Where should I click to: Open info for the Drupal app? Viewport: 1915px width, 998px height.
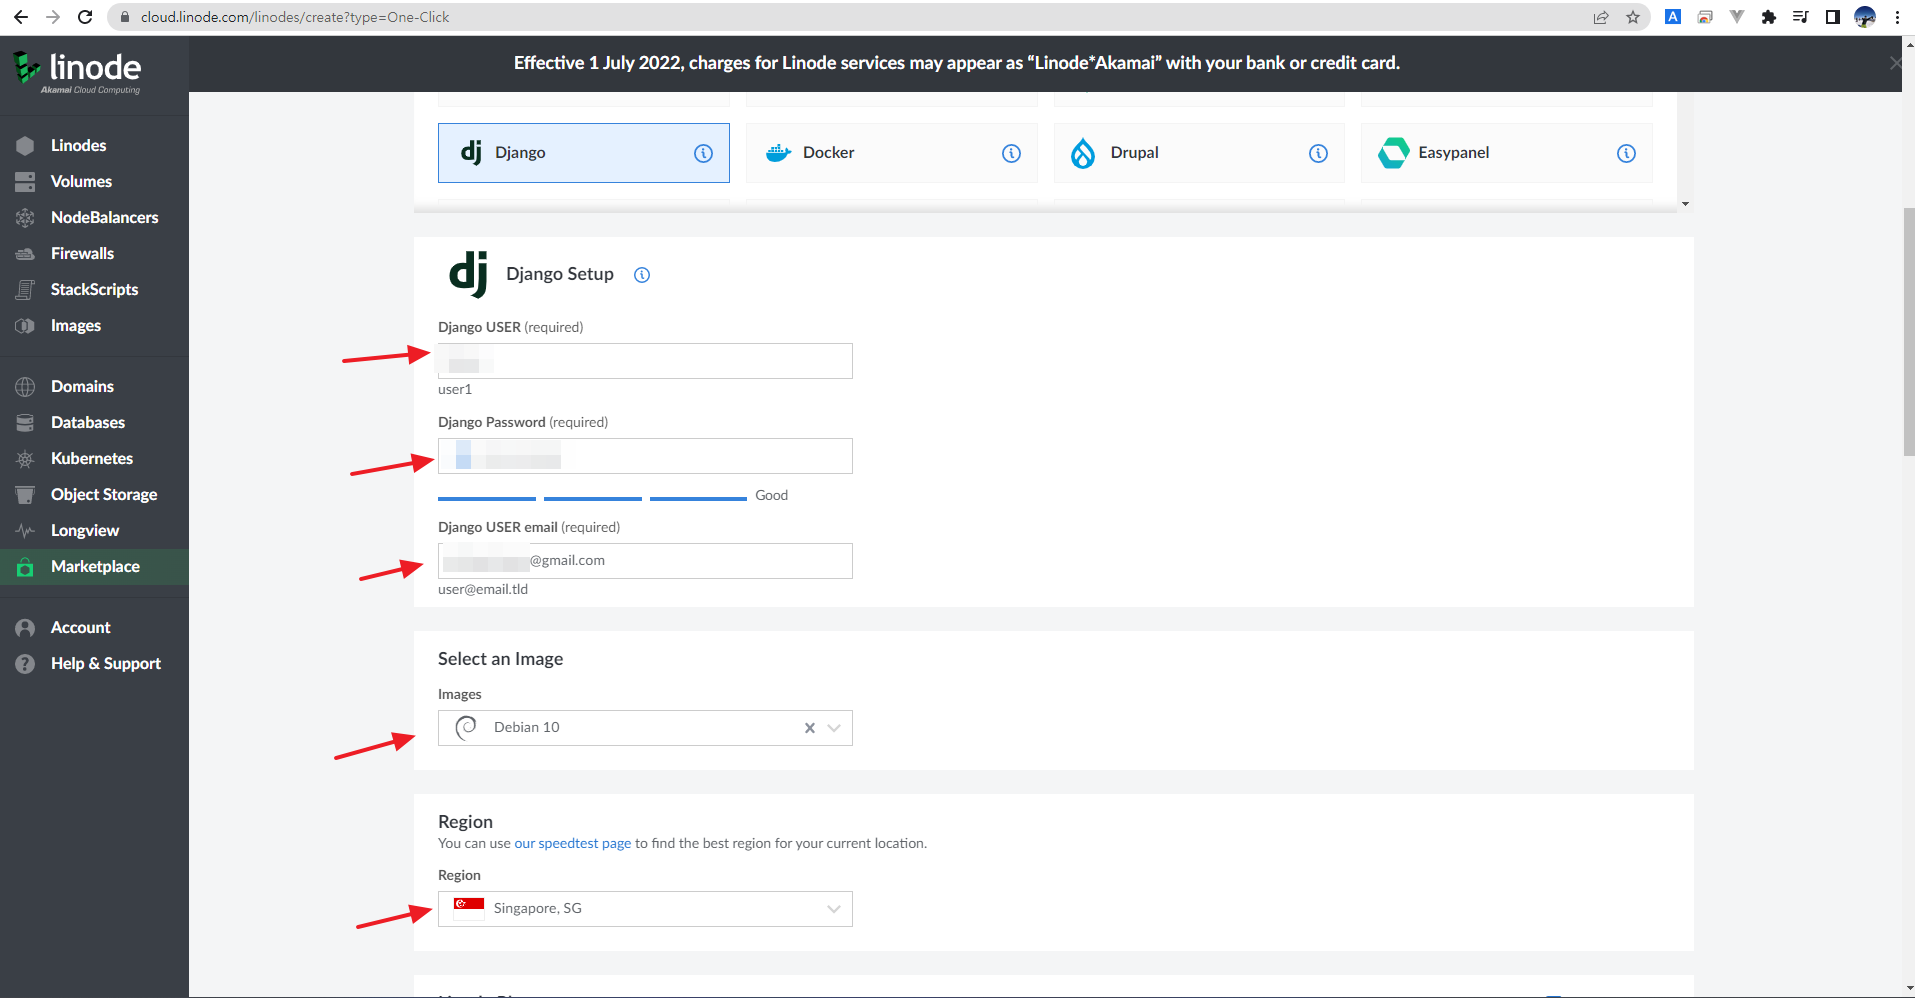coord(1319,153)
